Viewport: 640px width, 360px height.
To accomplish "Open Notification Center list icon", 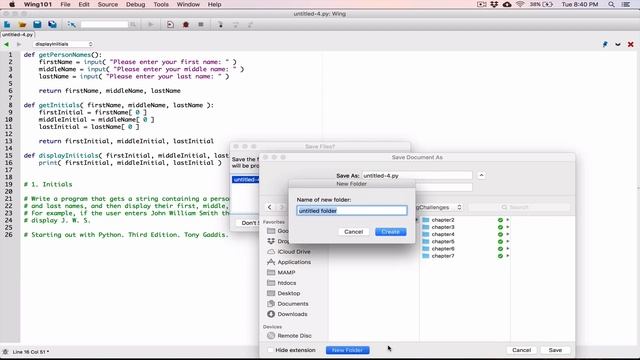I will point(626,4).
